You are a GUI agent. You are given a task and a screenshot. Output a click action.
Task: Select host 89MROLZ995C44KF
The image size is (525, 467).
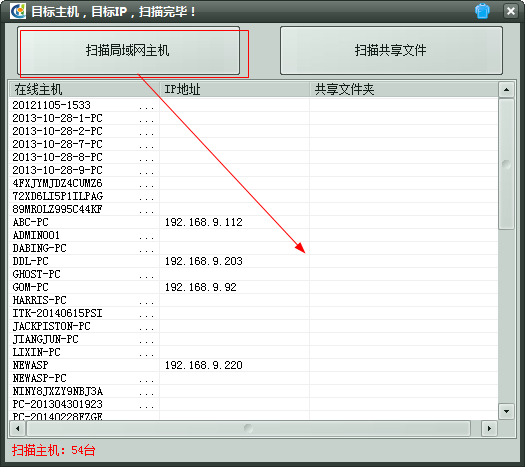coord(57,209)
